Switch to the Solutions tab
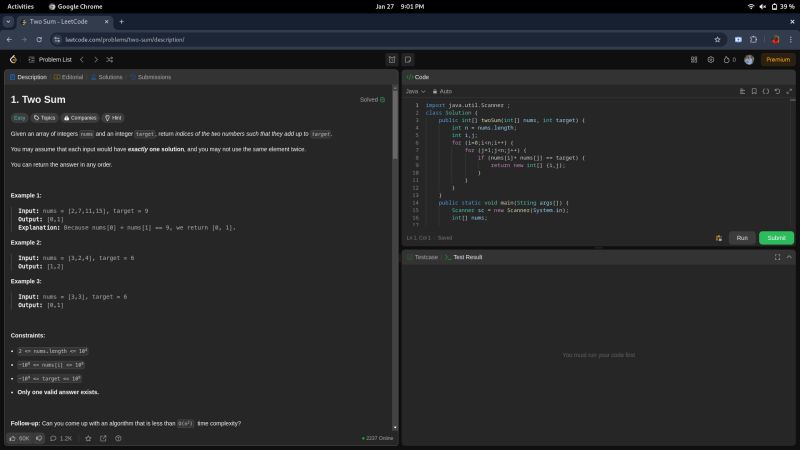 coord(107,77)
